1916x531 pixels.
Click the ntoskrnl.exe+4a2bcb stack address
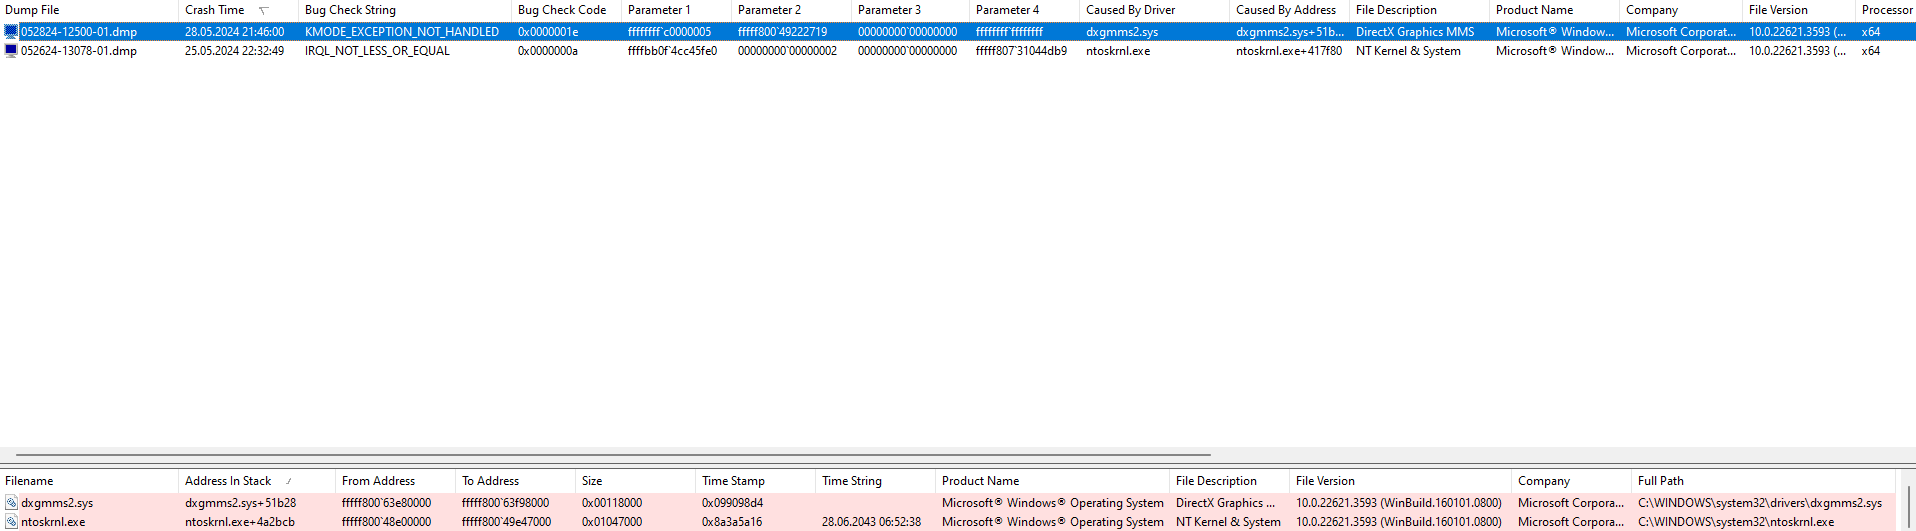pos(240,522)
